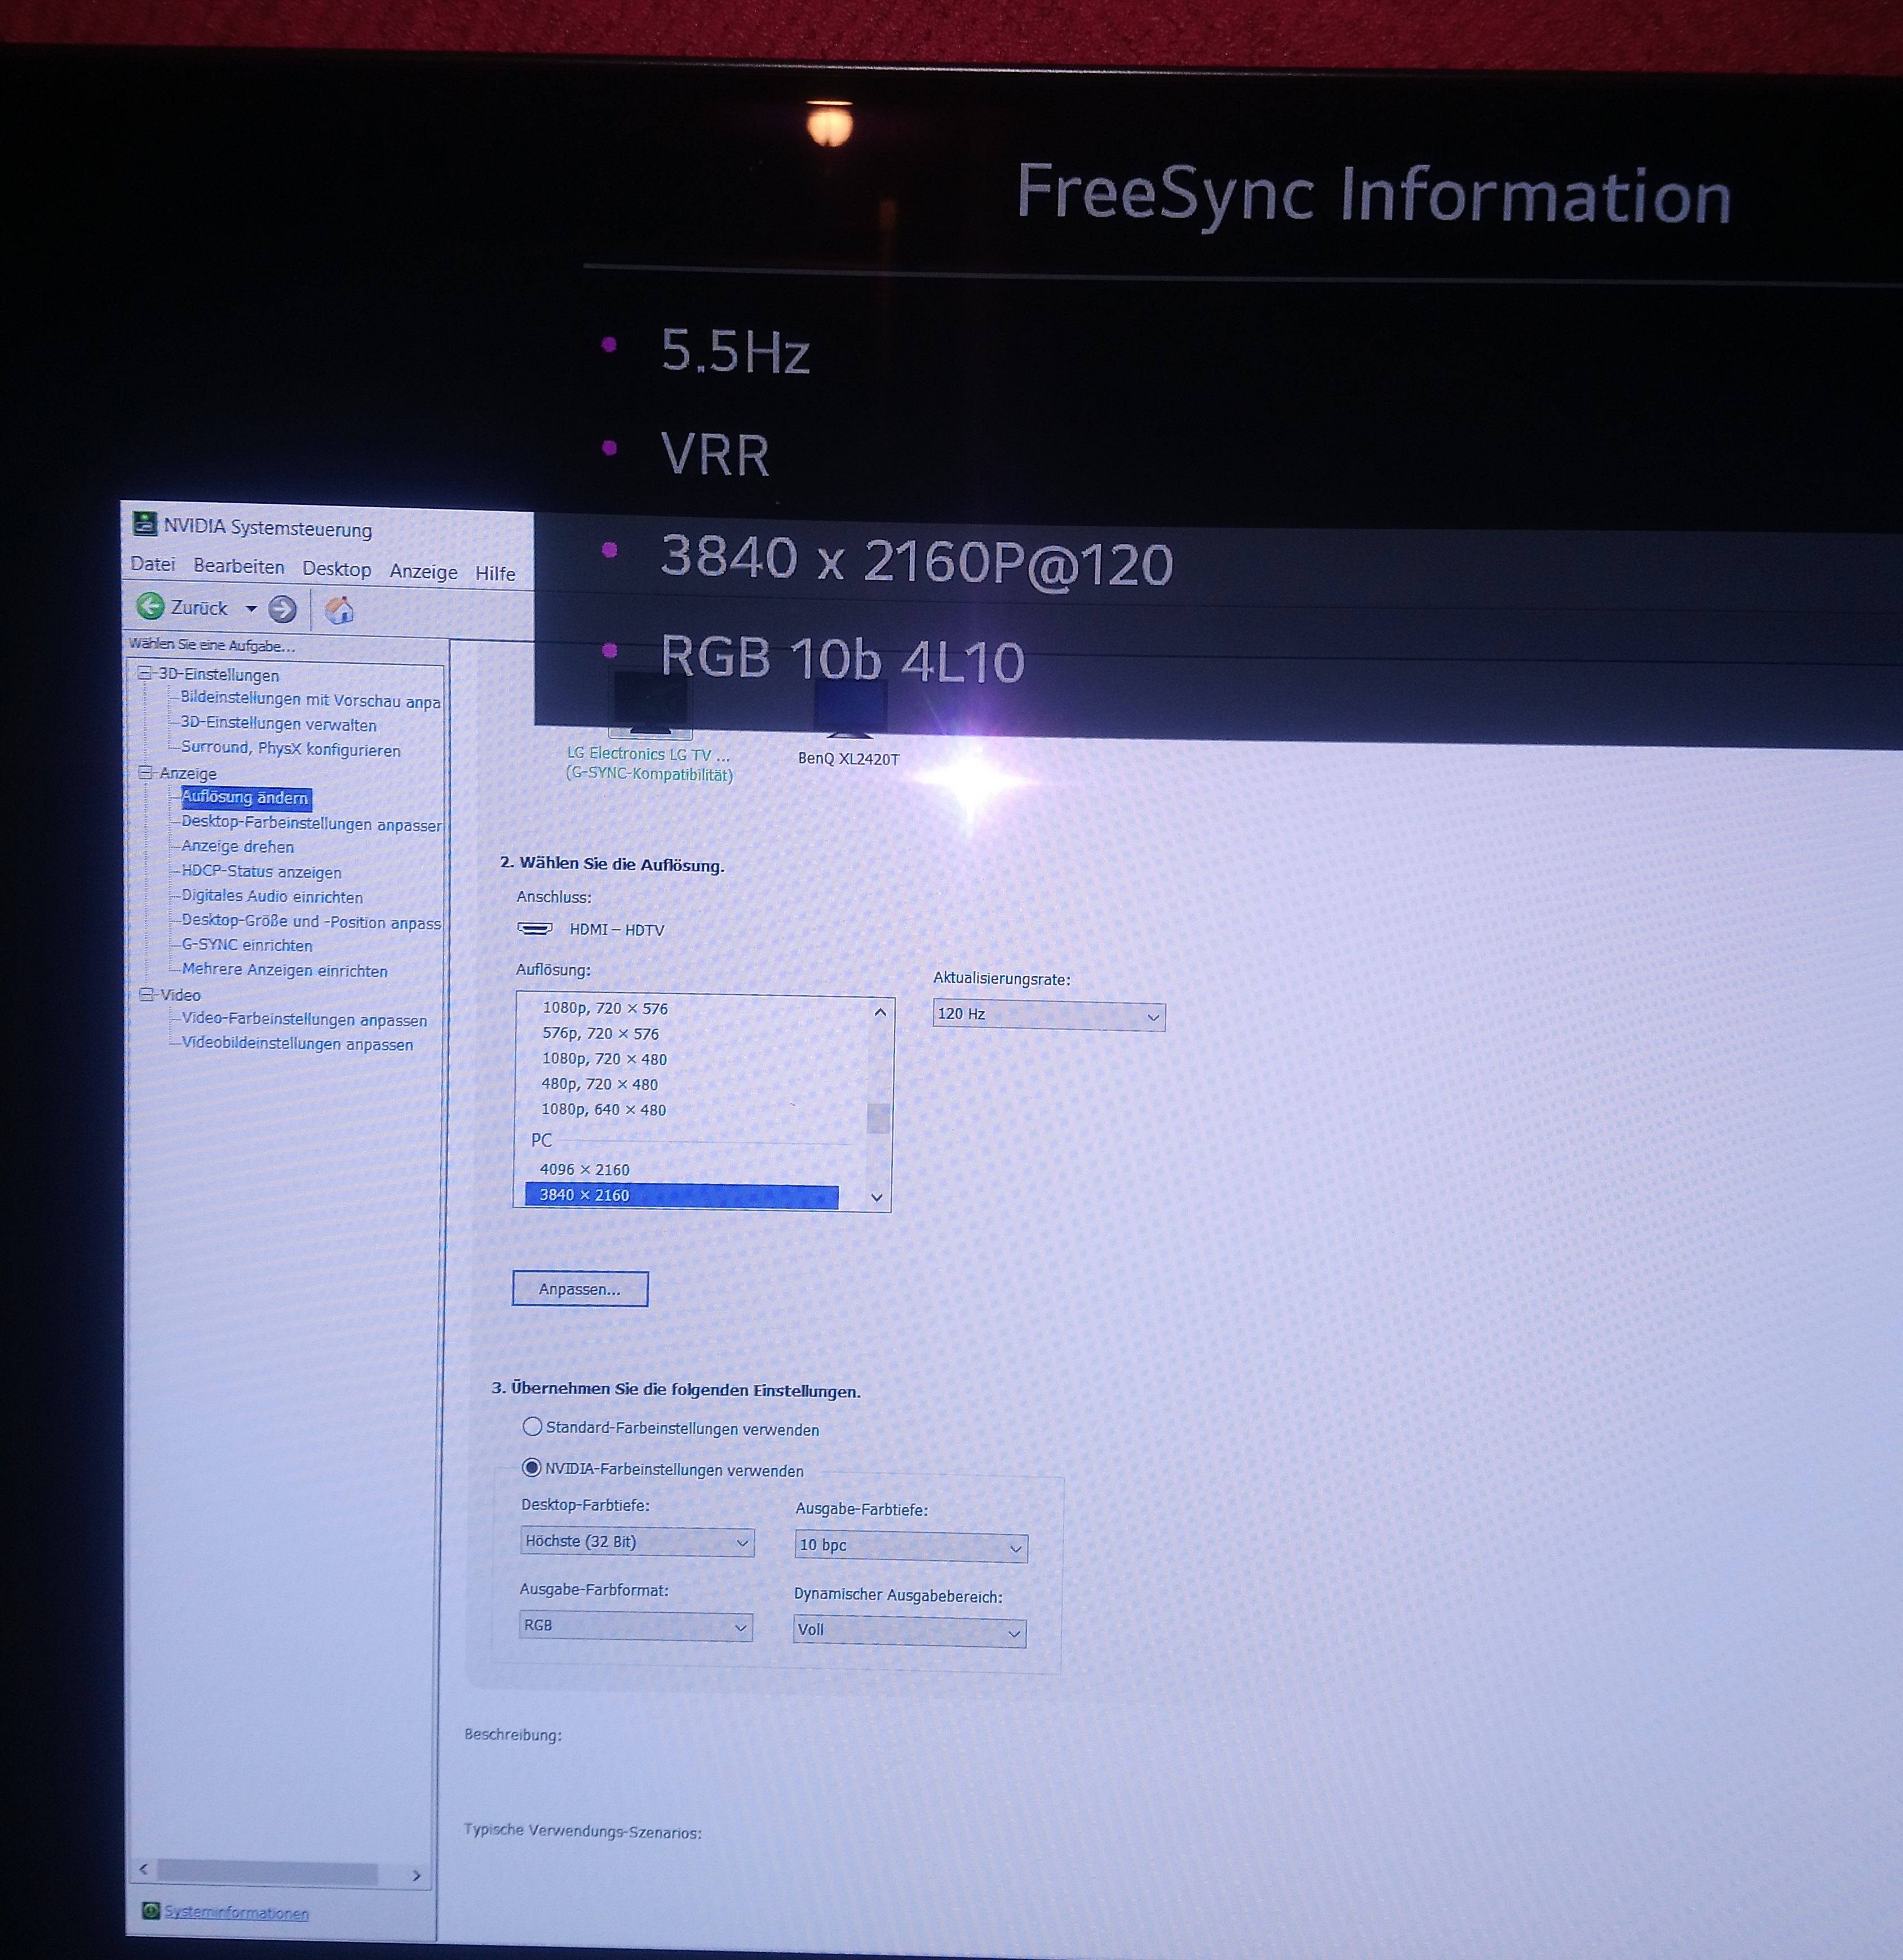Screen dimensions: 1903x1960
Task: Collapse the Anzeige tree node
Action: point(146,772)
